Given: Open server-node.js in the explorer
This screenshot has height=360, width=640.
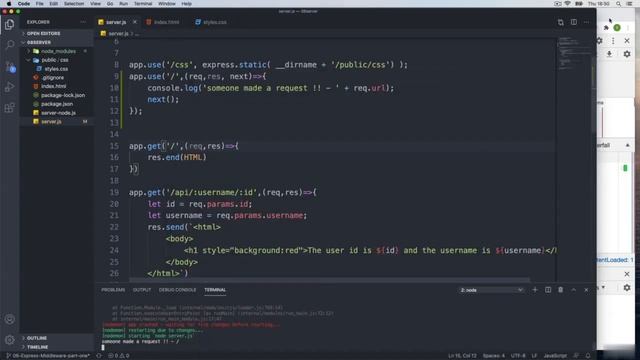Looking at the screenshot, I should tap(58, 113).
